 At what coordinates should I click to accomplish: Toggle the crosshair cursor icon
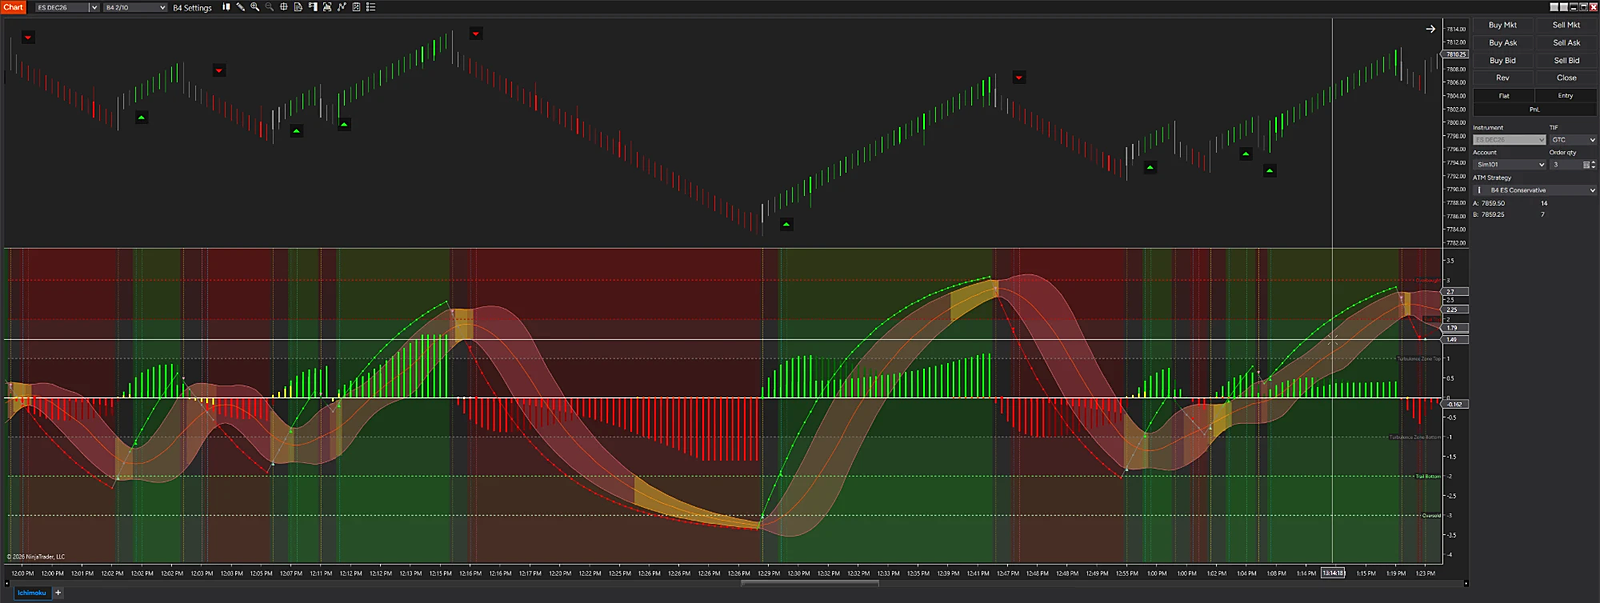[x=283, y=7]
